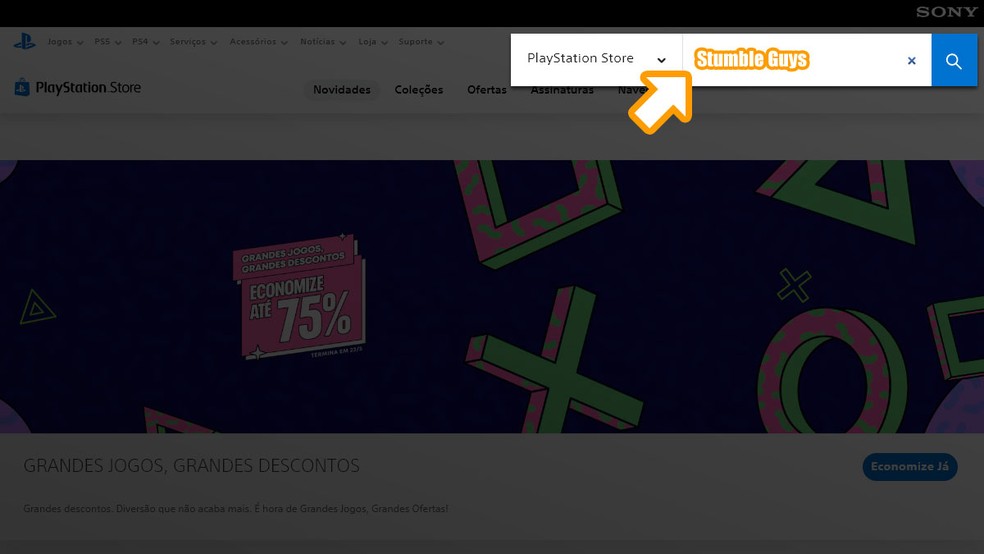984x554 pixels.
Task: Expand the PS4 menu
Action: click(x=146, y=42)
